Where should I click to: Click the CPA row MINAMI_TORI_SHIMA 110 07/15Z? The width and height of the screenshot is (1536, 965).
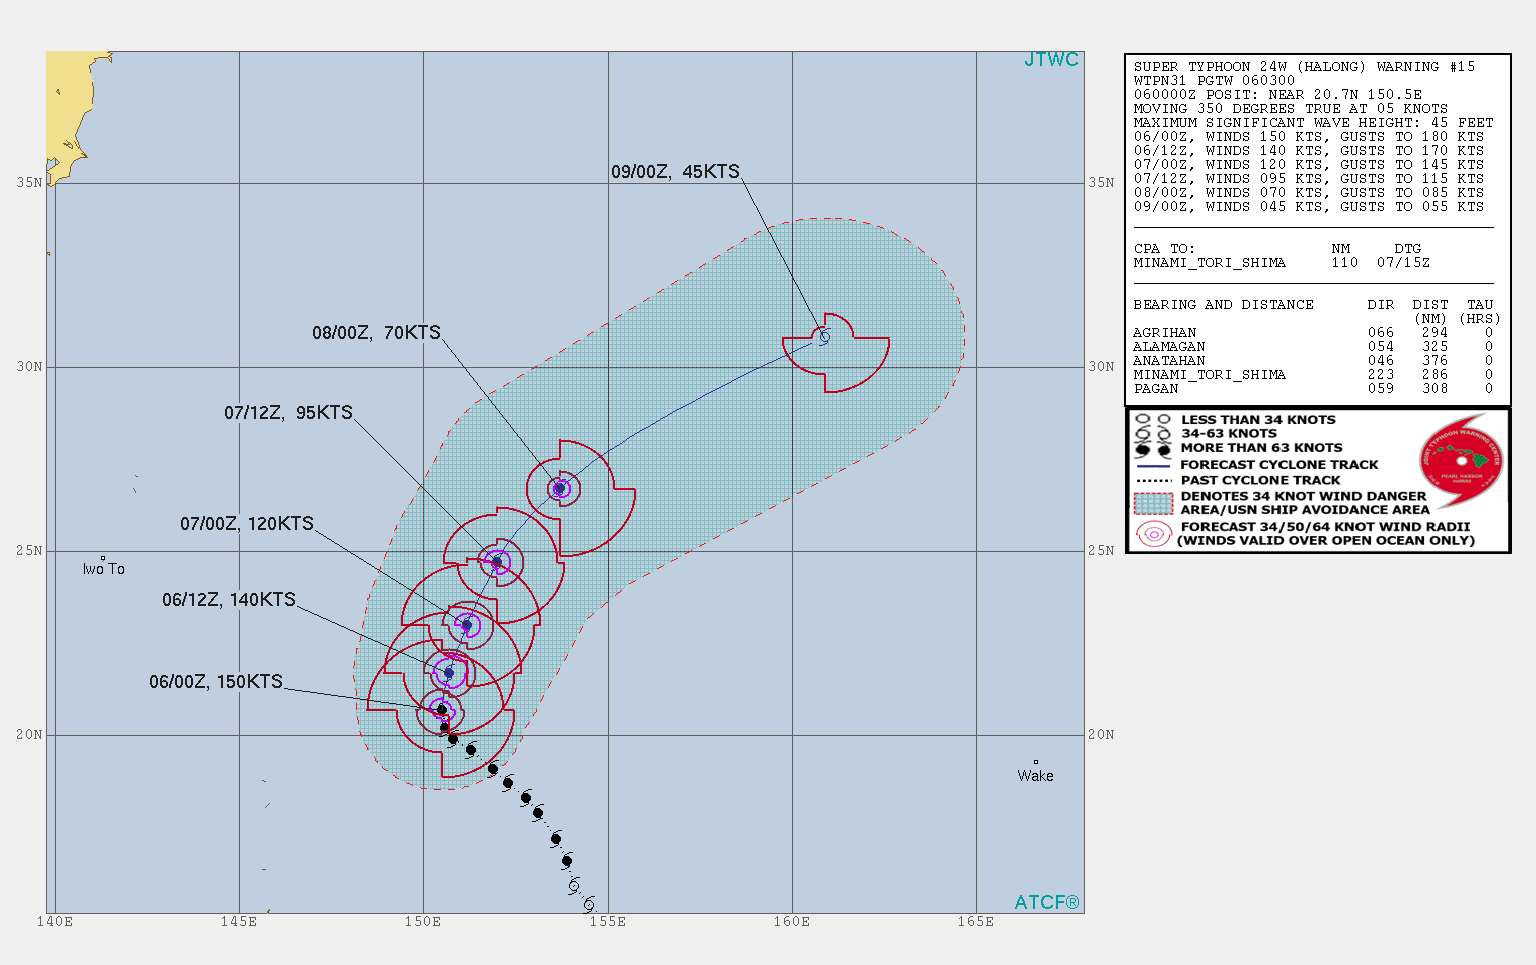[1282, 263]
